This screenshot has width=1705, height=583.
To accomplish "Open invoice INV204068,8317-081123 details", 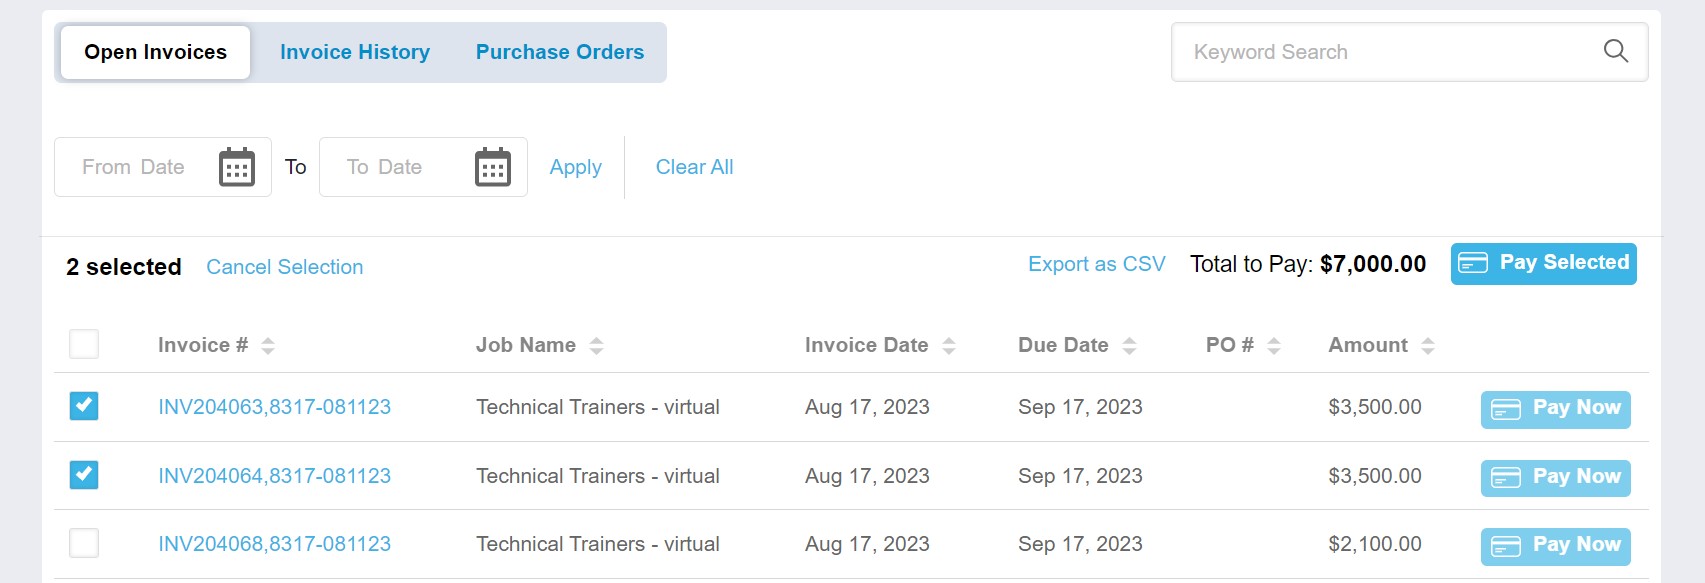I will [x=275, y=543].
